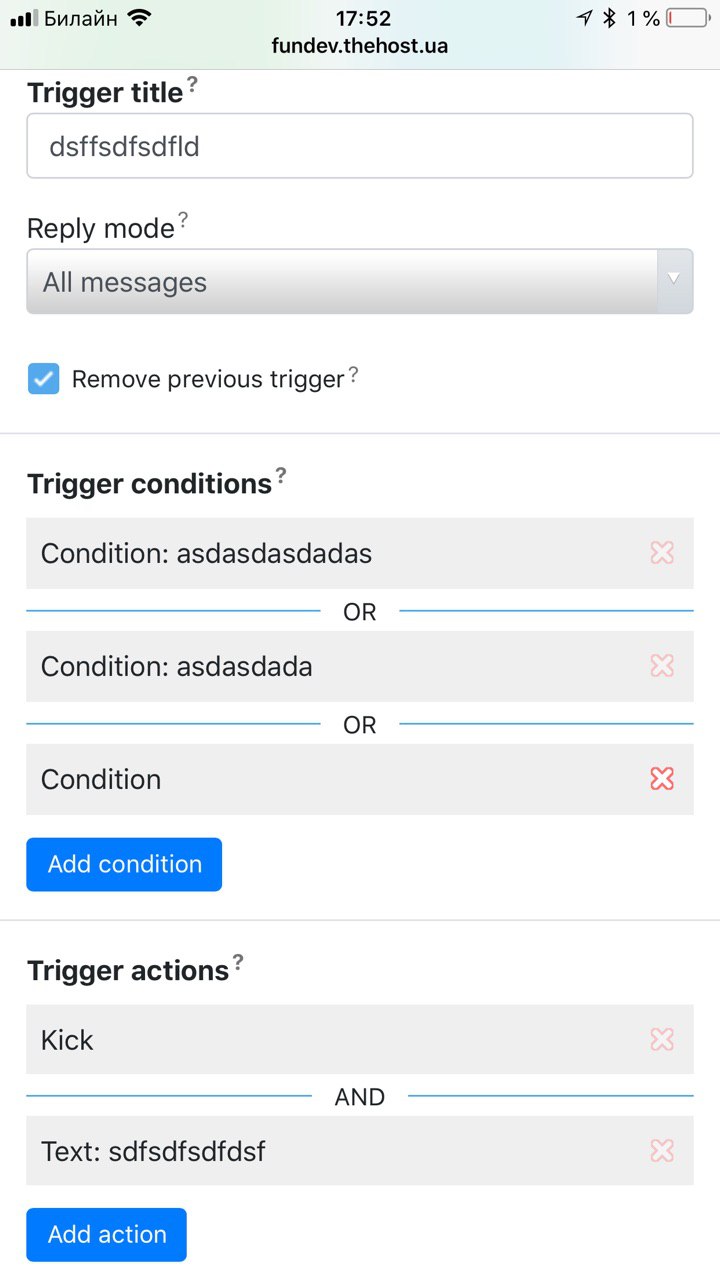Click the Reply mode dropdown arrow
Viewport: 720px width, 1280px height.
click(x=674, y=279)
